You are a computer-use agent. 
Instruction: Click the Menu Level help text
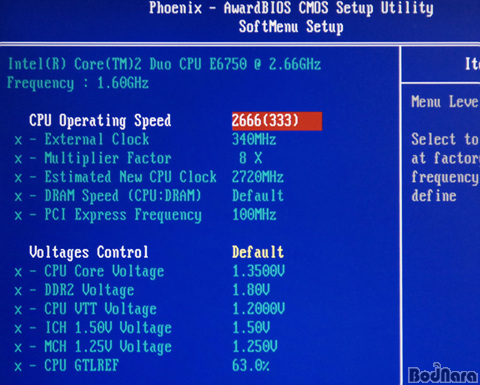[x=445, y=102]
